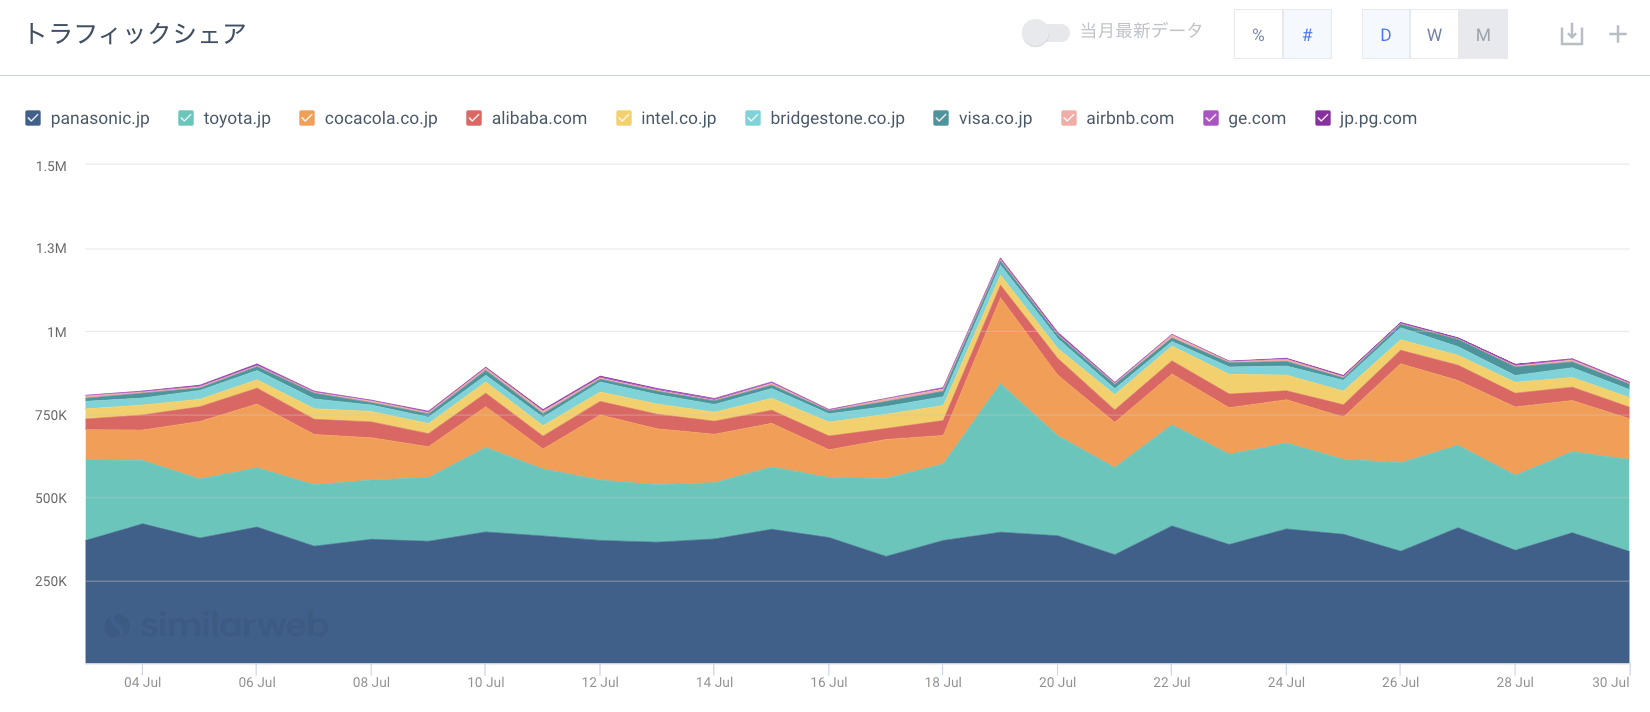The height and width of the screenshot is (712, 1650).
Task: Toggle the intel.co.jp checkbox
Action: point(624,118)
